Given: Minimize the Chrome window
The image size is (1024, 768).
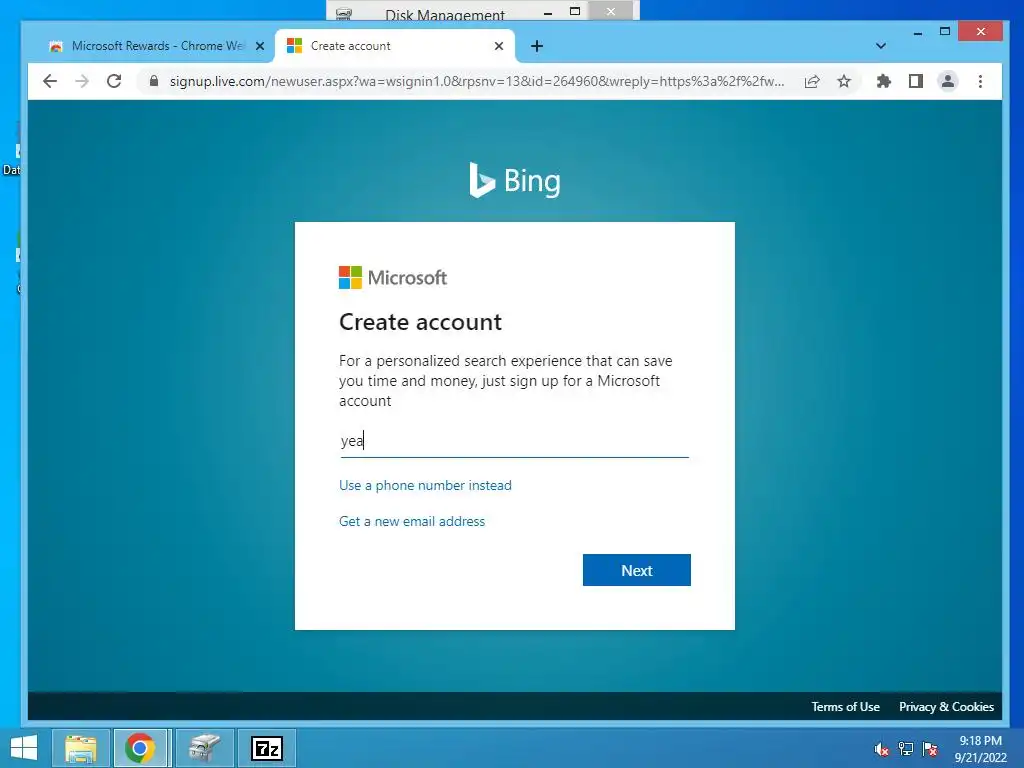Looking at the screenshot, I should tap(918, 31).
